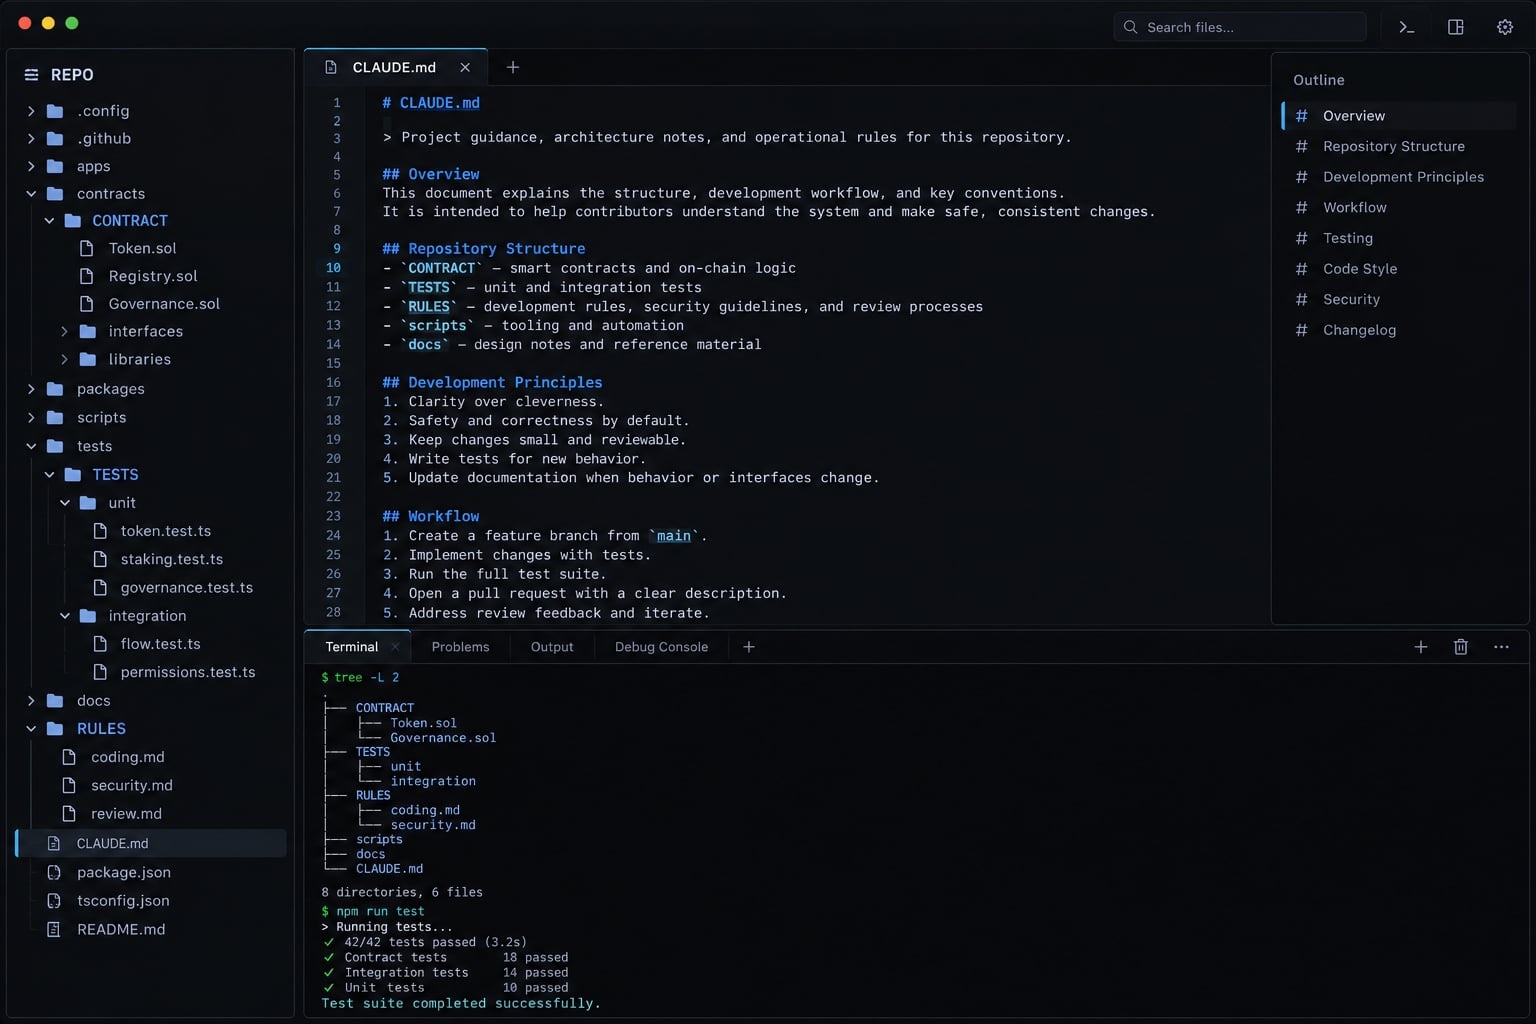Create new terminal with plus icon
Image resolution: width=1536 pixels, height=1024 pixels.
point(1421,647)
